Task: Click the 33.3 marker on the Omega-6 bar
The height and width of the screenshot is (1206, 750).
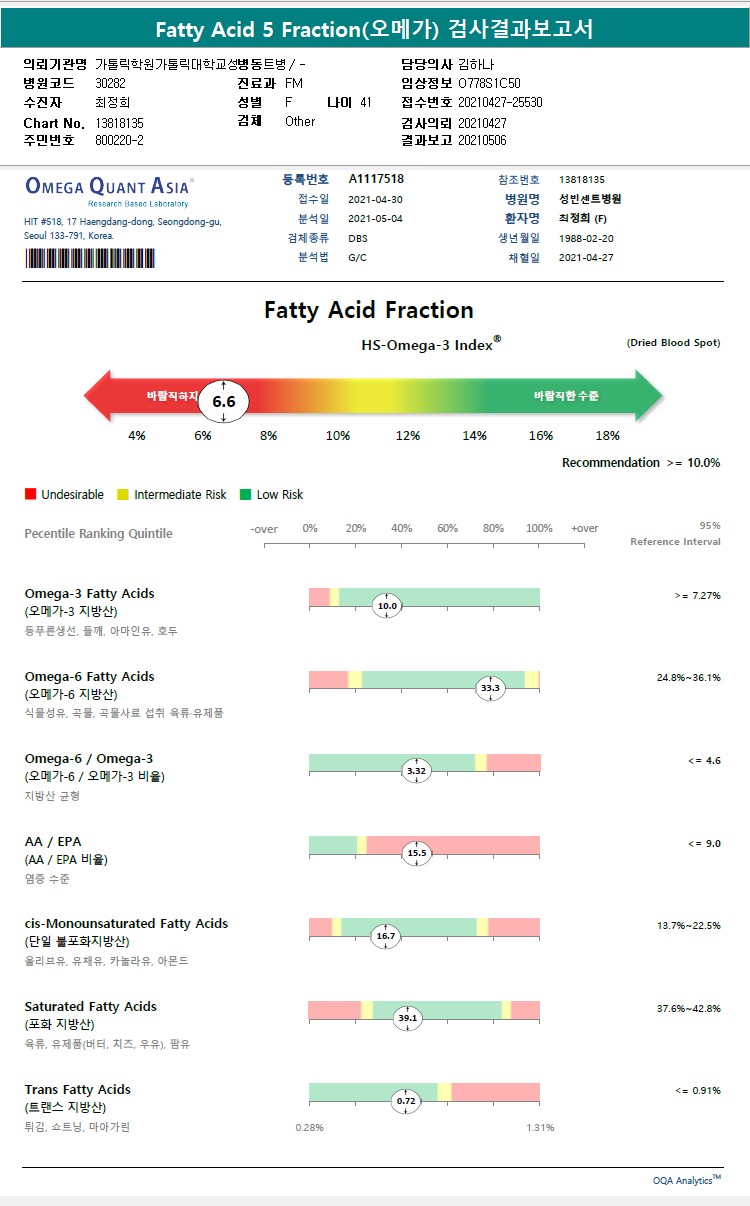Action: [x=490, y=688]
